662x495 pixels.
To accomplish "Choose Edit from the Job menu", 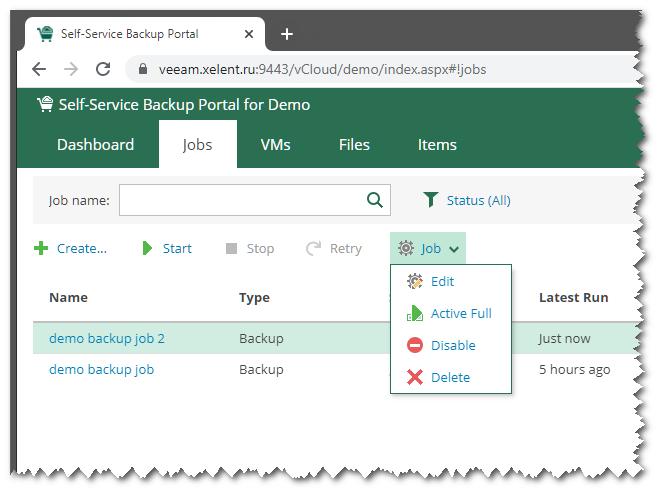I will pos(442,281).
